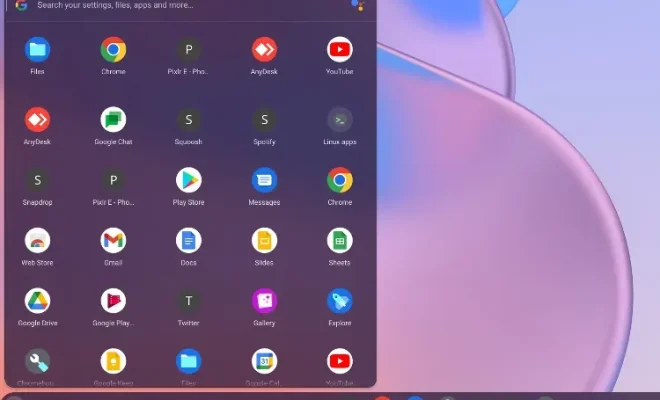Open Pixlr E between Chrome and AnyDesk

[189, 50]
